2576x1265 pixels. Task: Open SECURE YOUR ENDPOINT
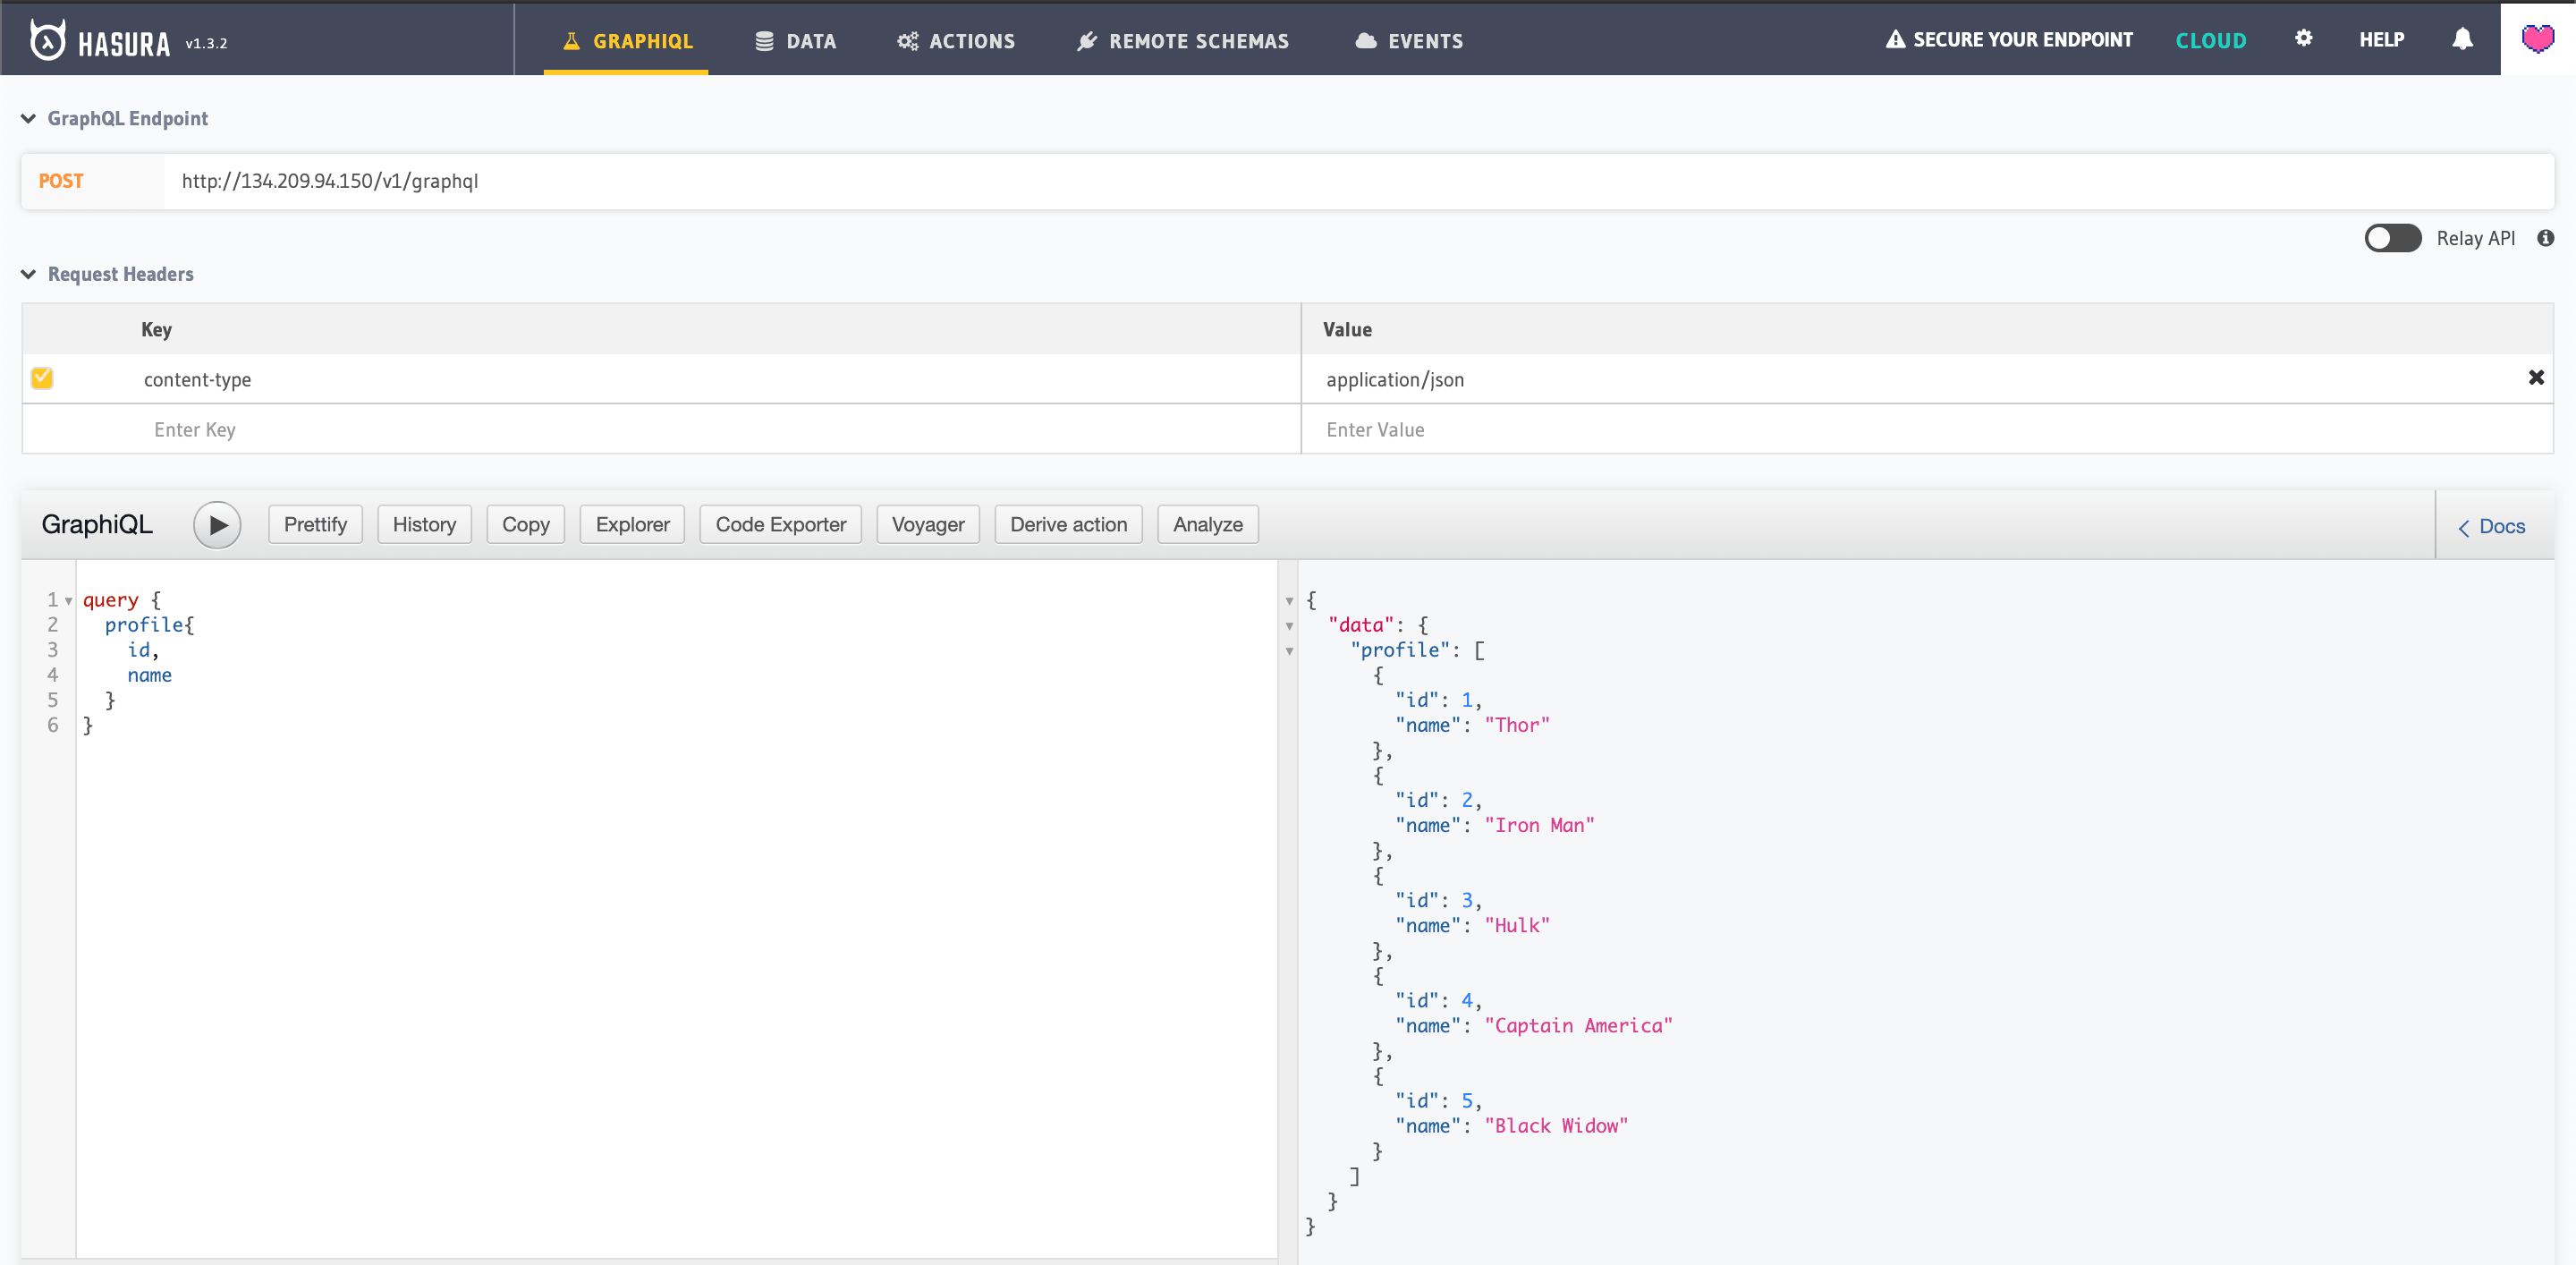(x=2009, y=39)
